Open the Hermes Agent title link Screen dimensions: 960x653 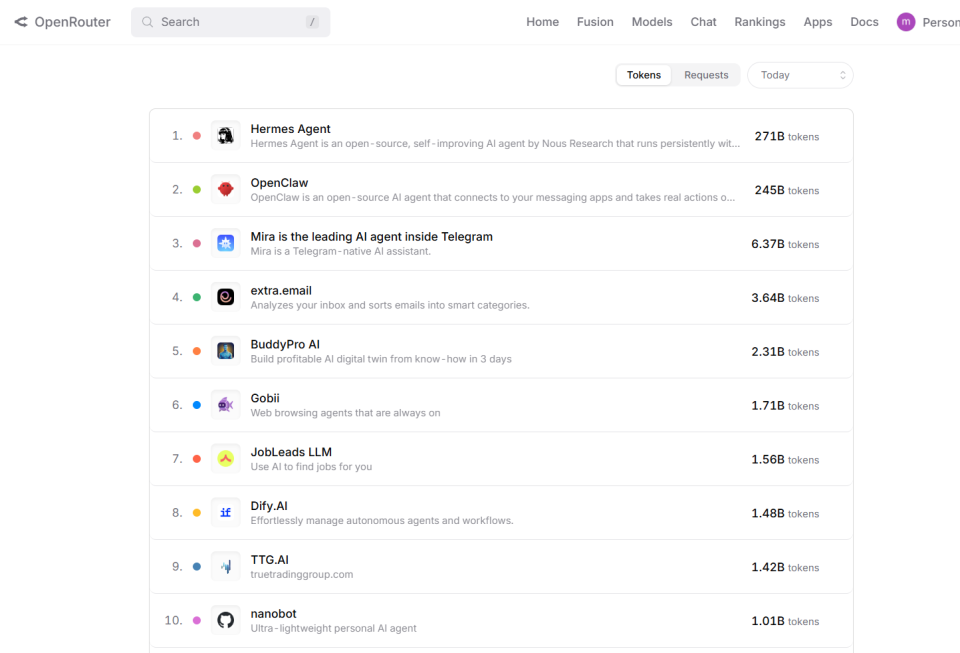point(290,129)
